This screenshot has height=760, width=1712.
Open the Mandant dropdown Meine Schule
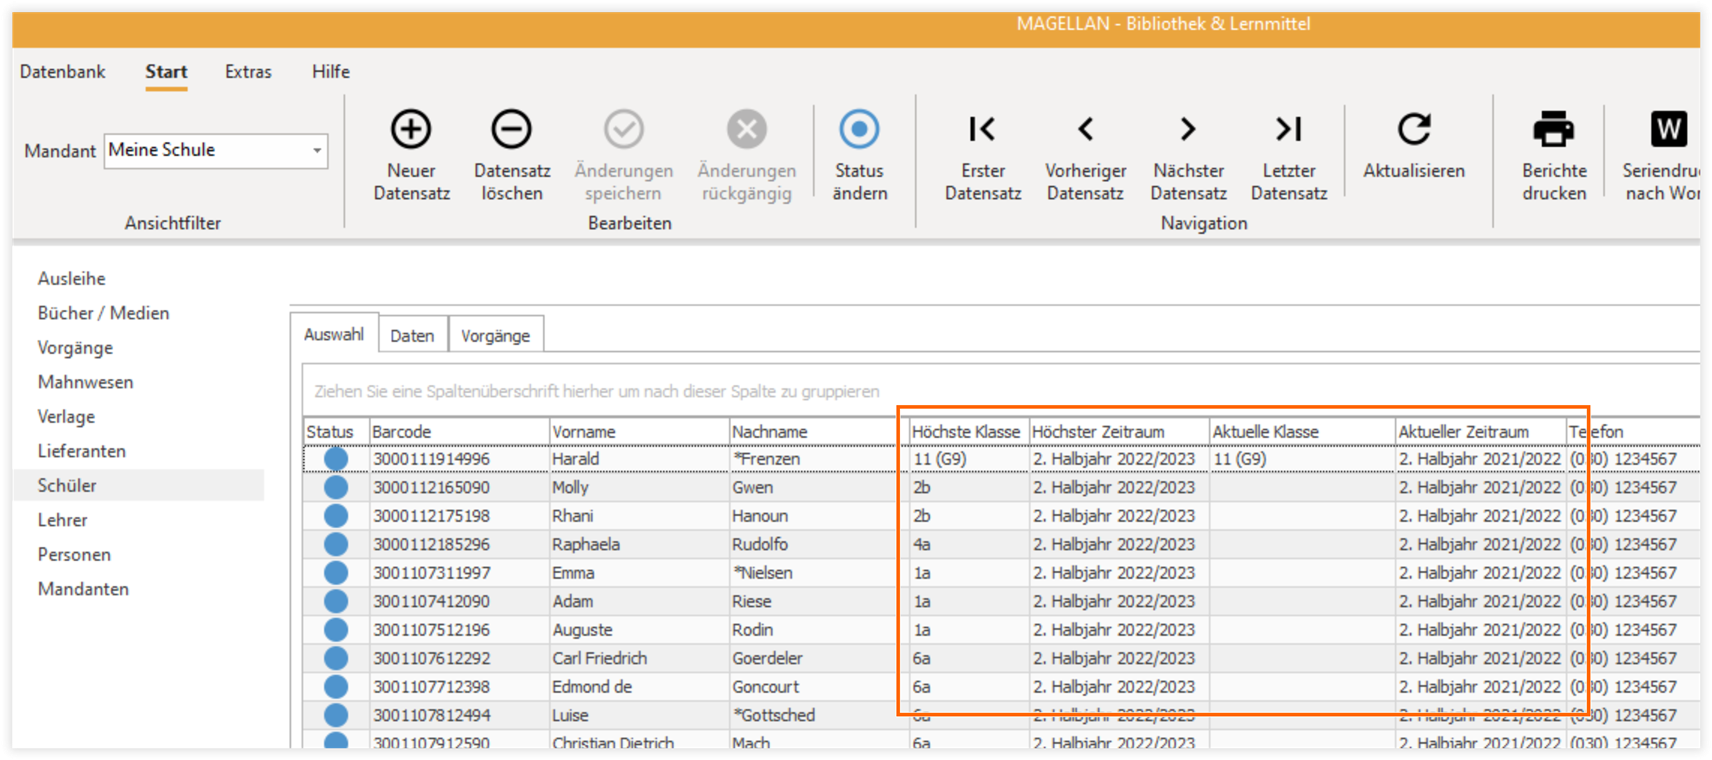216,150
